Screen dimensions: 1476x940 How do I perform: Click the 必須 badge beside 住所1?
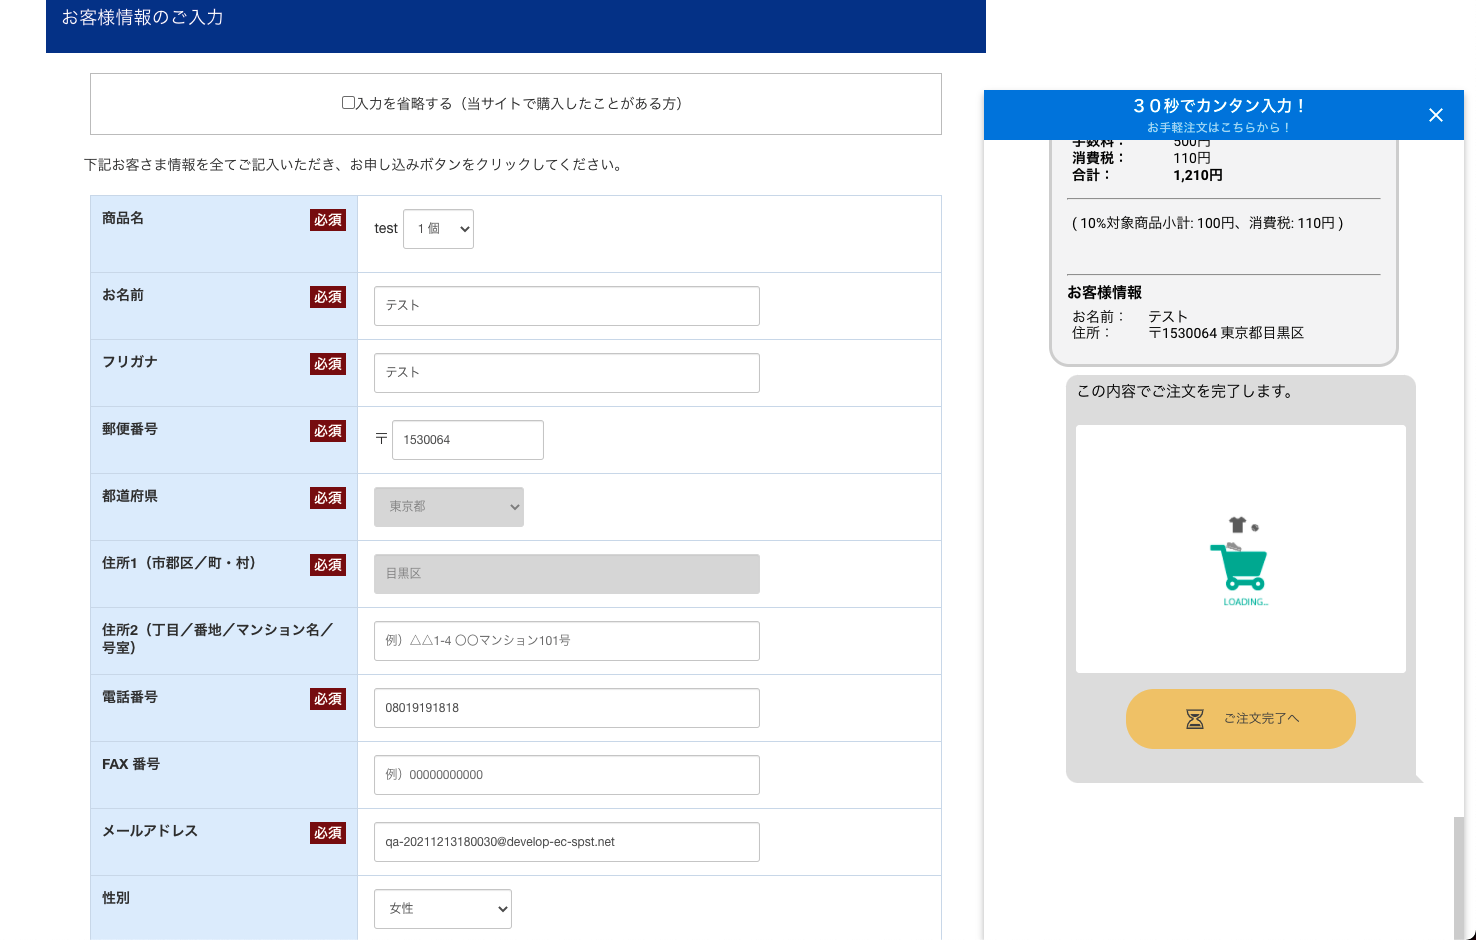click(x=328, y=565)
